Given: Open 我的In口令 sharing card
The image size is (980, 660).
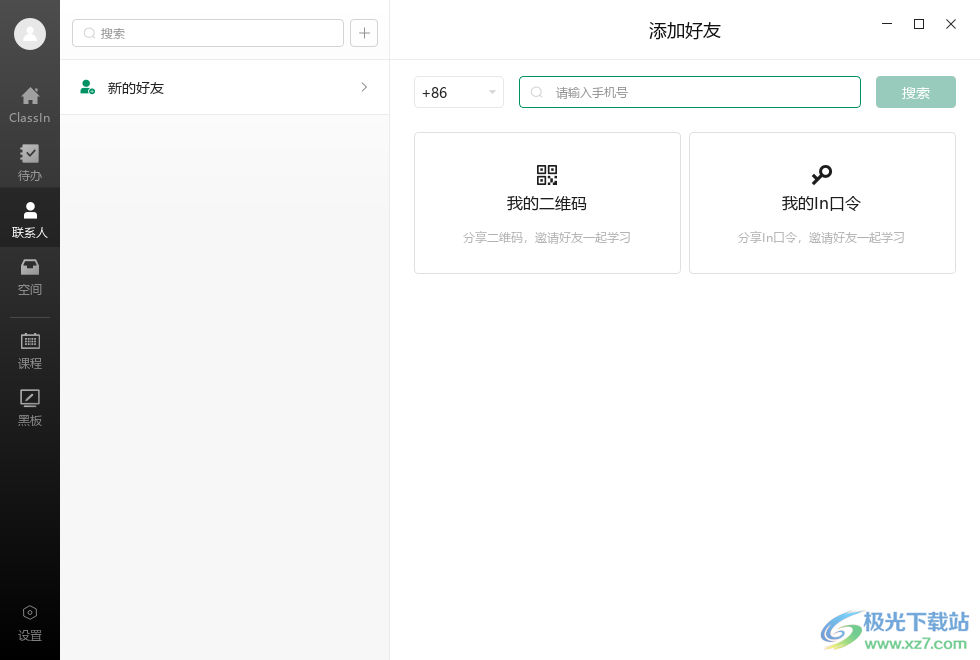Looking at the screenshot, I should pos(821,203).
